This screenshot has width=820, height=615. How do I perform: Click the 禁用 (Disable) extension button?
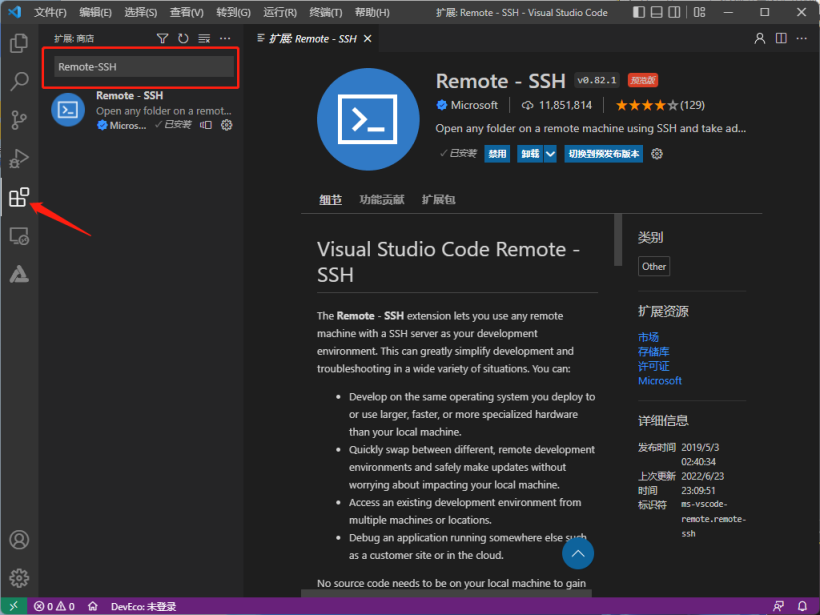pyautogui.click(x=497, y=154)
